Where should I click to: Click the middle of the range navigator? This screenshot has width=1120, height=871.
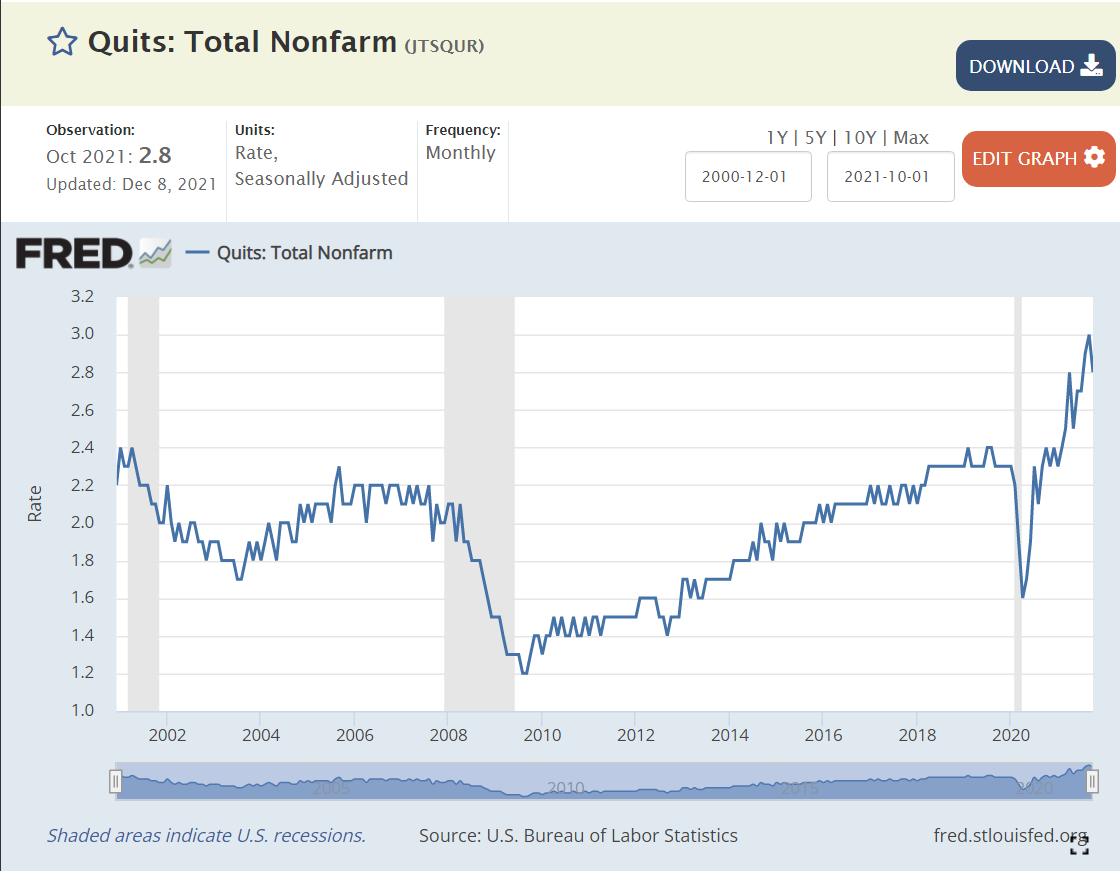coord(604,781)
